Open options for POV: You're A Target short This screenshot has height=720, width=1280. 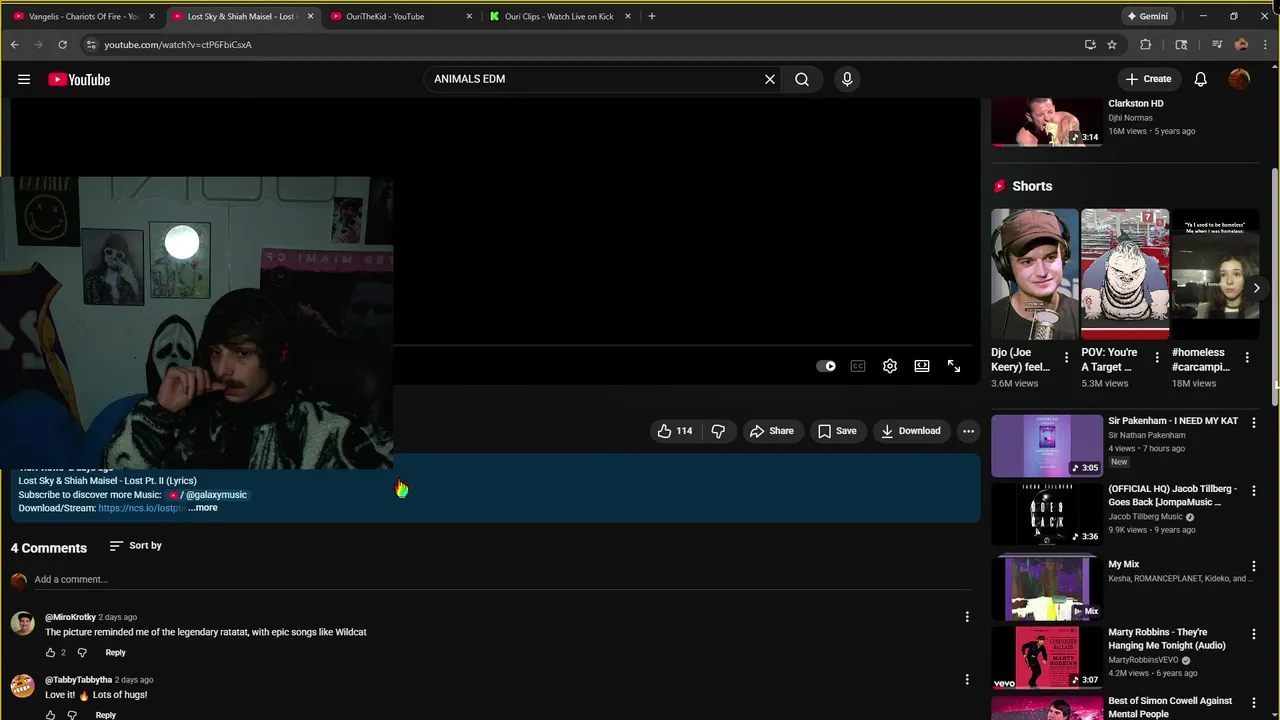1157,358
